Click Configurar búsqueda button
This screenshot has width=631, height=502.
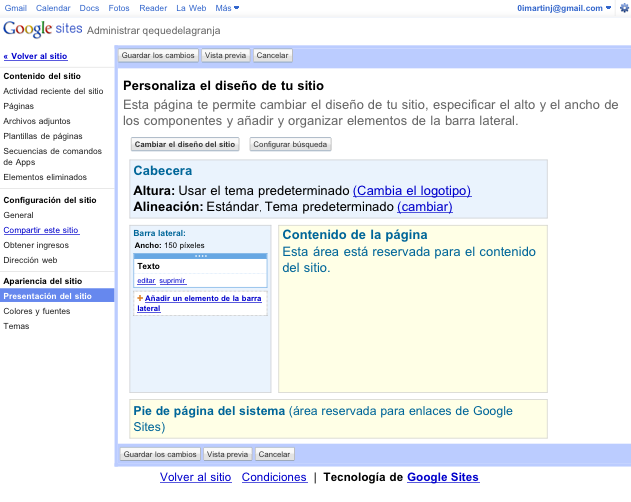click(x=290, y=145)
